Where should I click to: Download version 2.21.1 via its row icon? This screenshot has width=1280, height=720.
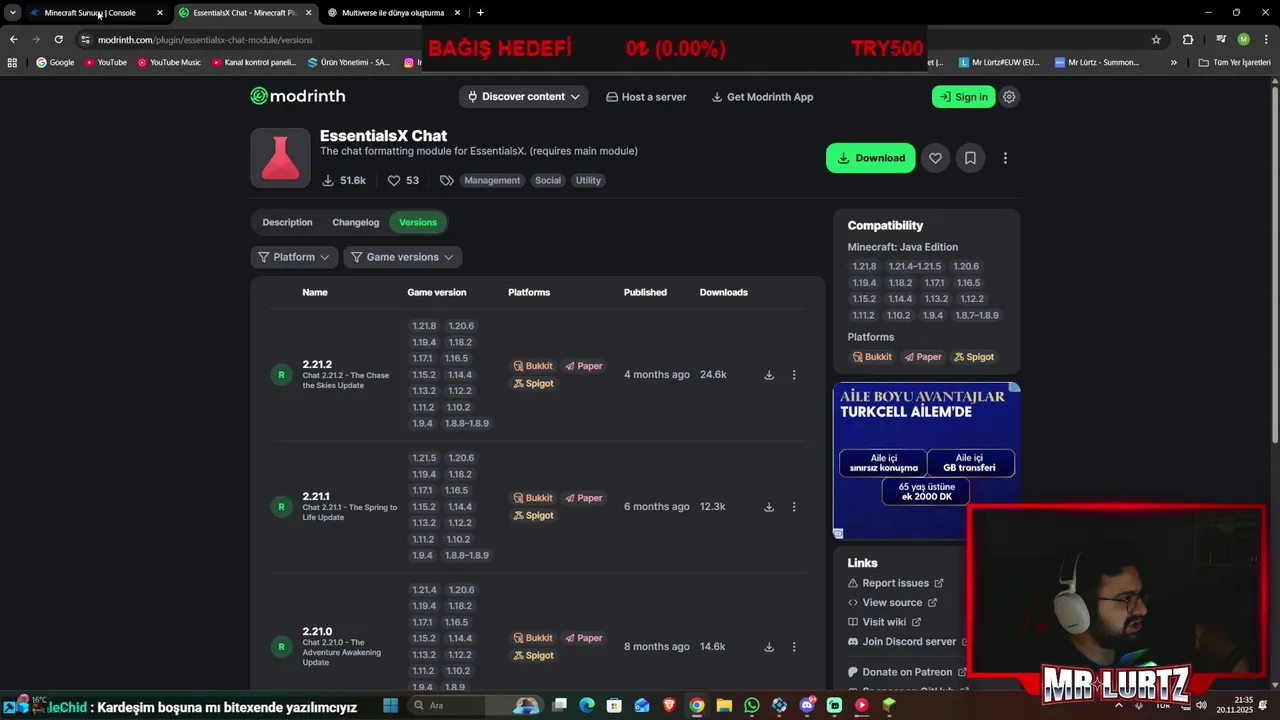[769, 507]
